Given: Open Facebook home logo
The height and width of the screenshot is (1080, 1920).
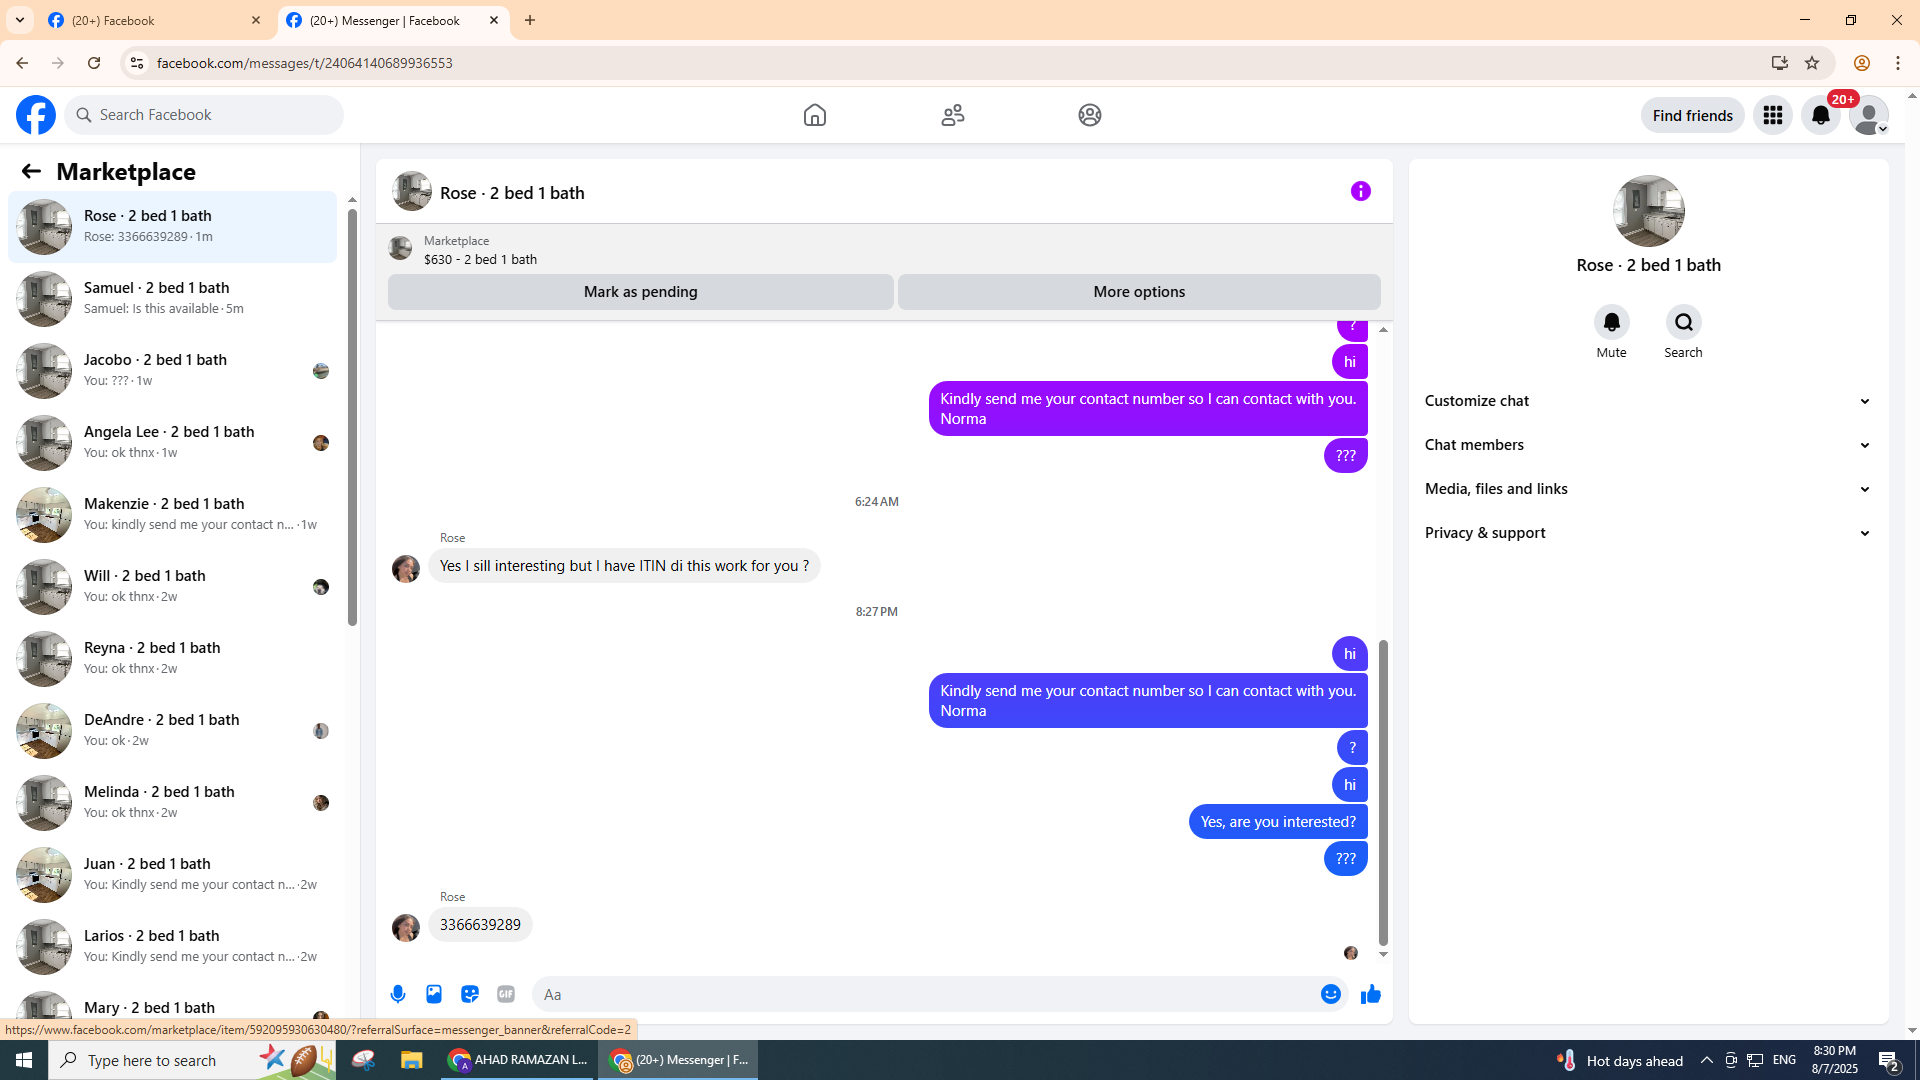Looking at the screenshot, I should pos(36,115).
